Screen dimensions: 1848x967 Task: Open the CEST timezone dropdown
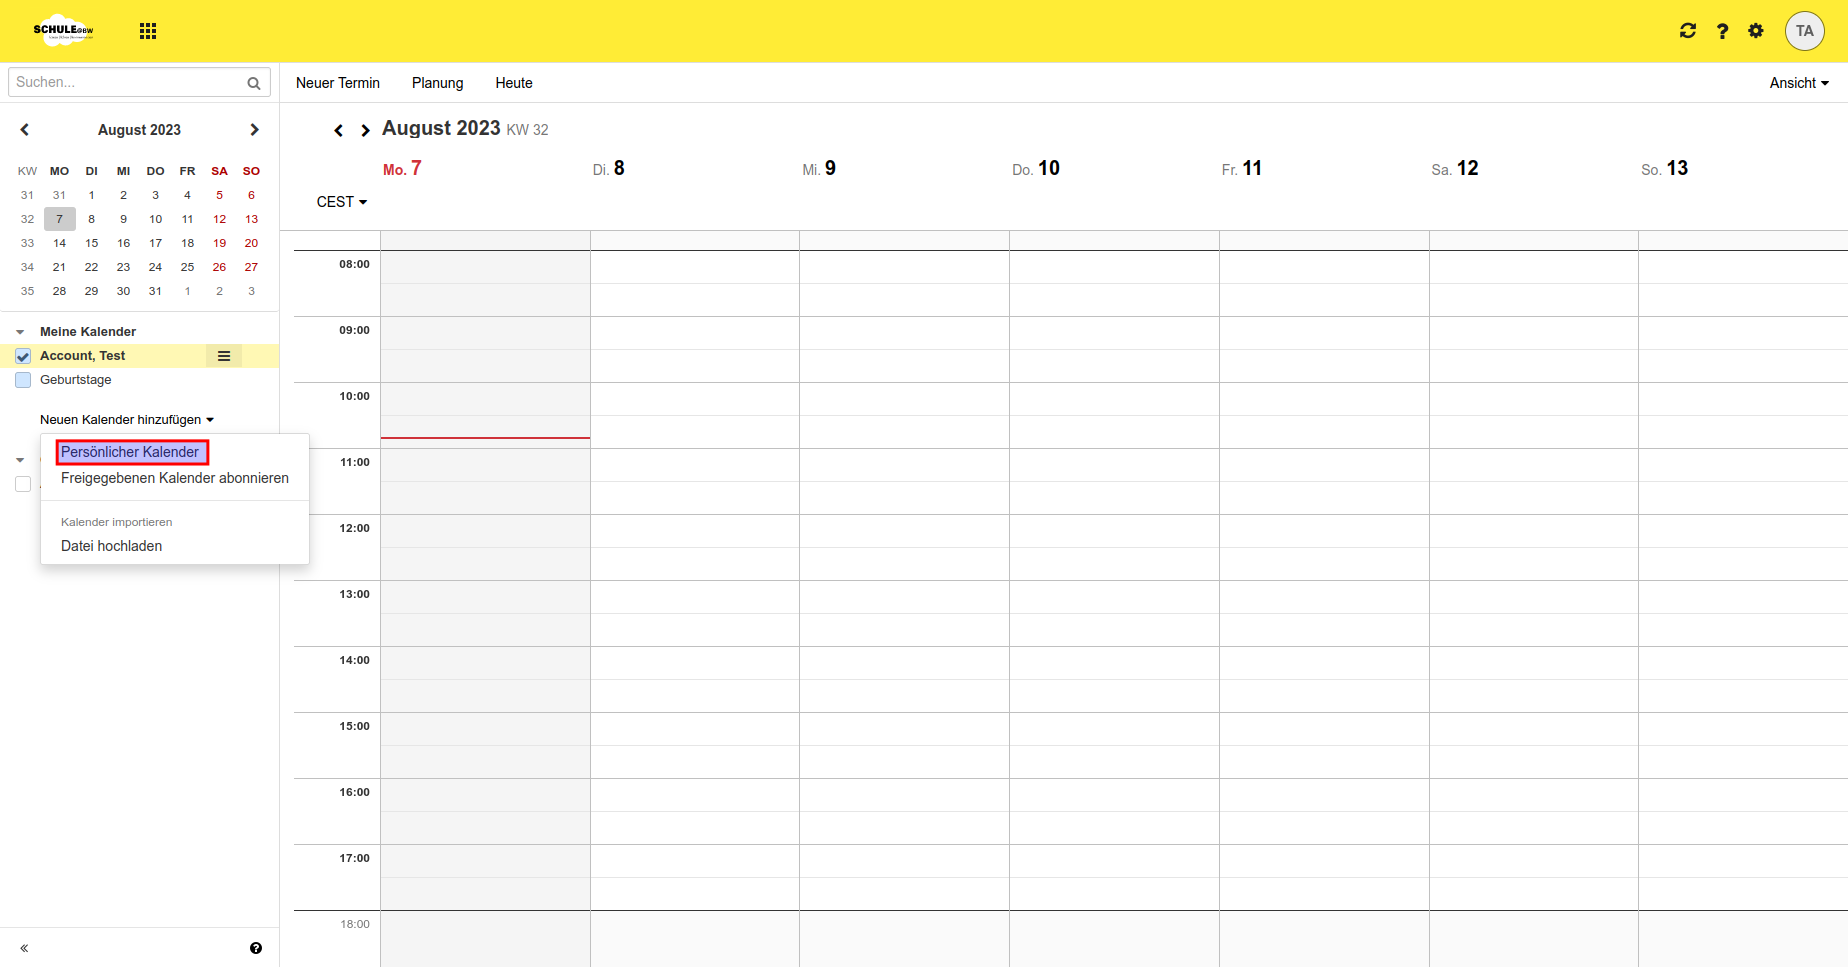click(341, 201)
